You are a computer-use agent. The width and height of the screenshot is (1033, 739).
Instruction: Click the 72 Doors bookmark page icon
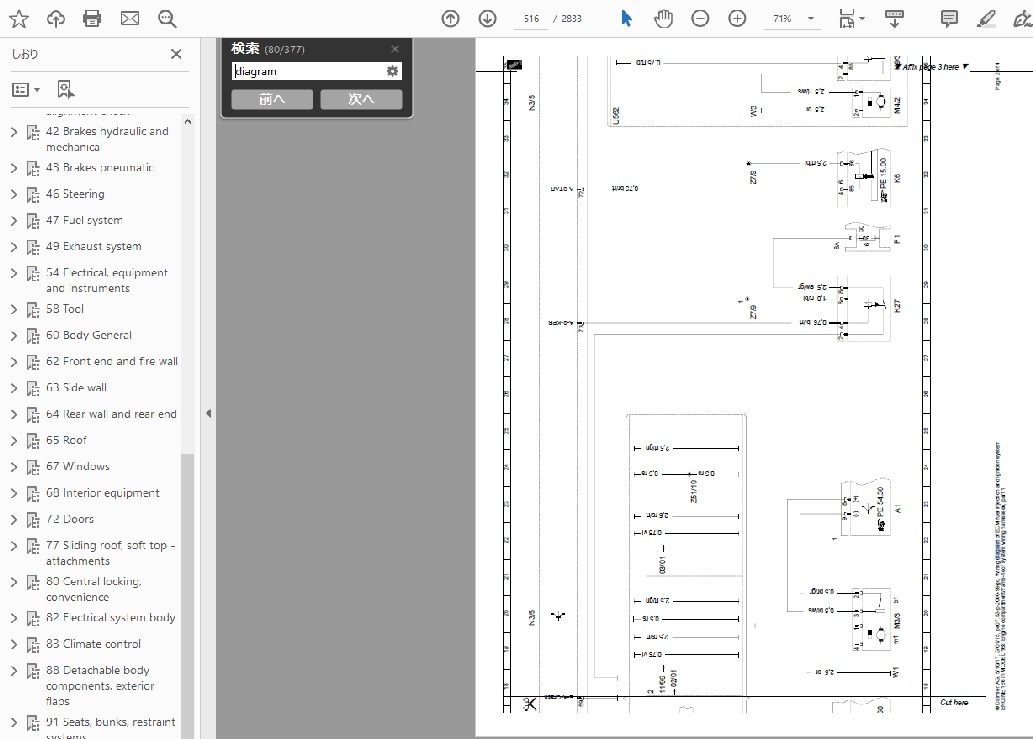coord(33,520)
